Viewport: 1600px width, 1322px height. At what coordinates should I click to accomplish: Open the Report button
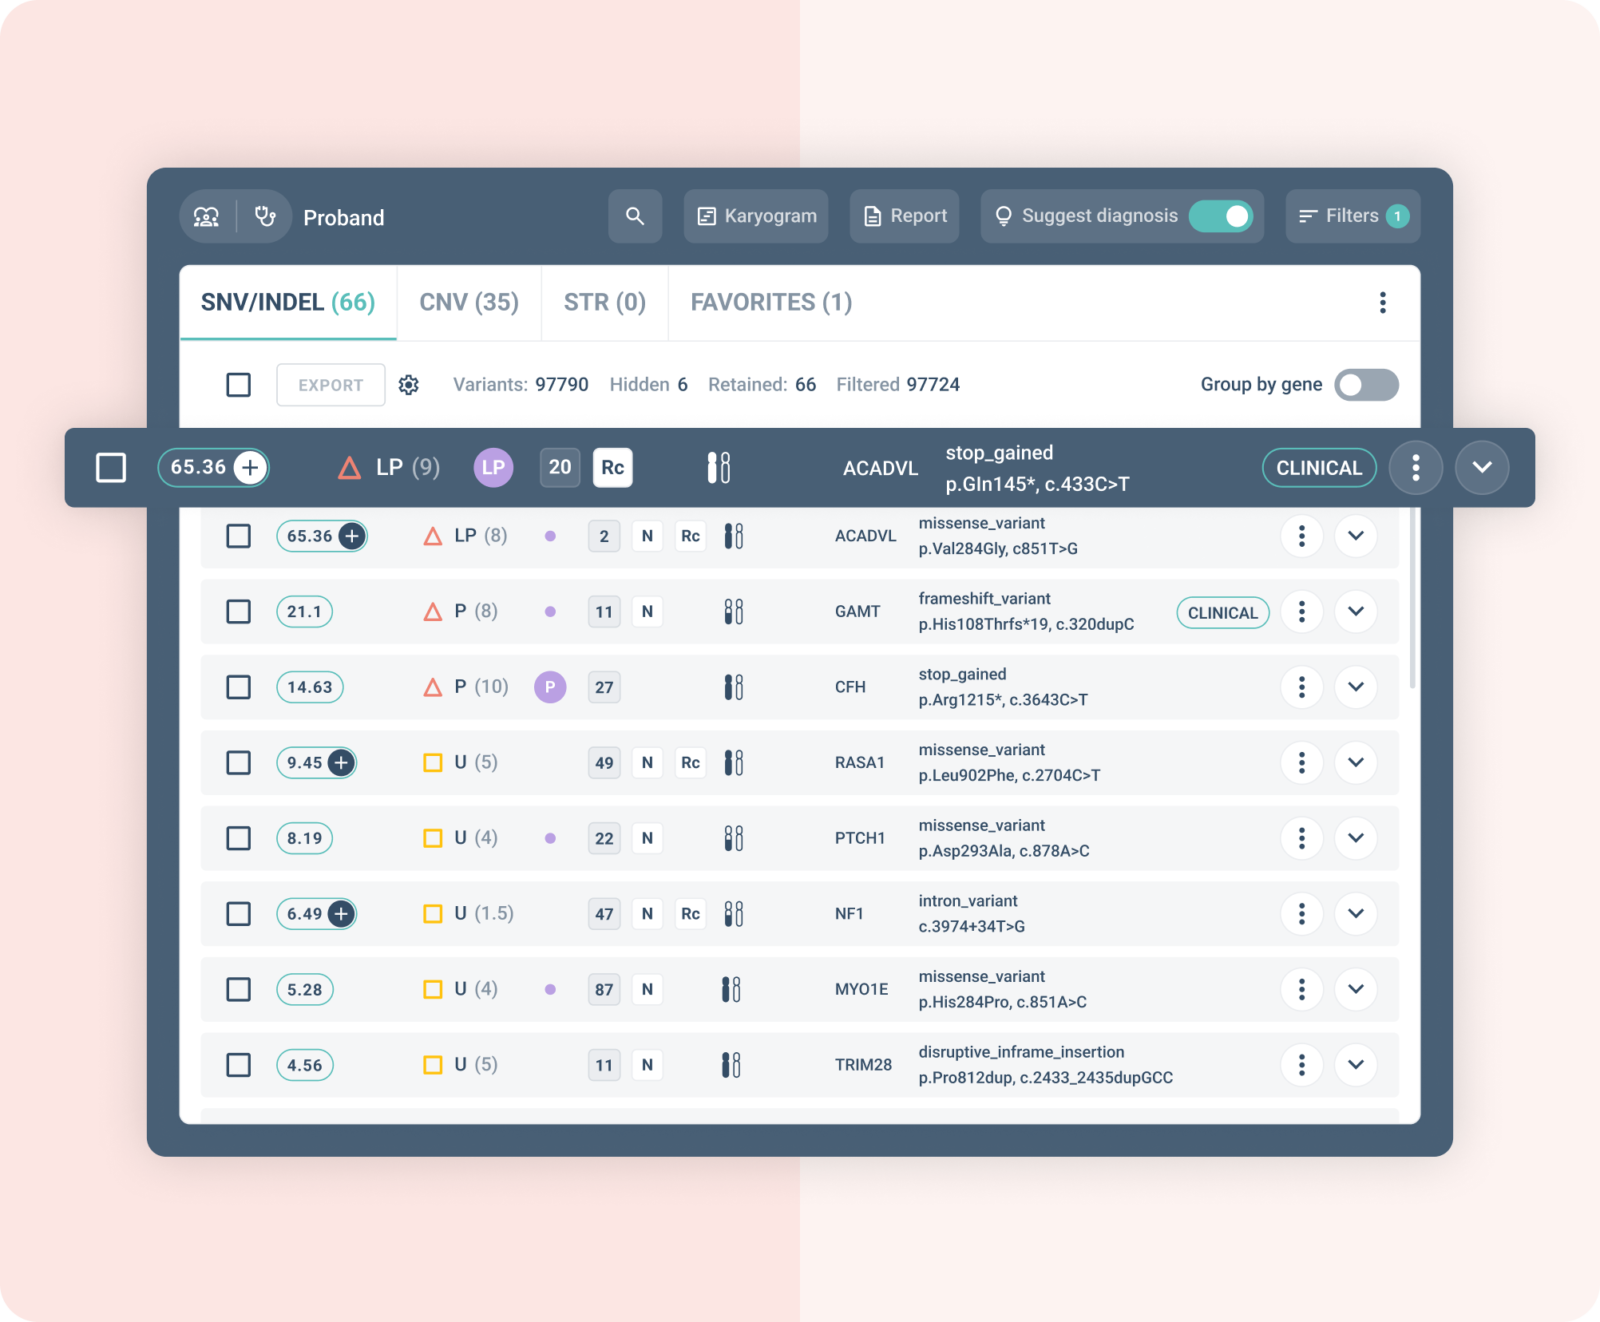click(904, 216)
